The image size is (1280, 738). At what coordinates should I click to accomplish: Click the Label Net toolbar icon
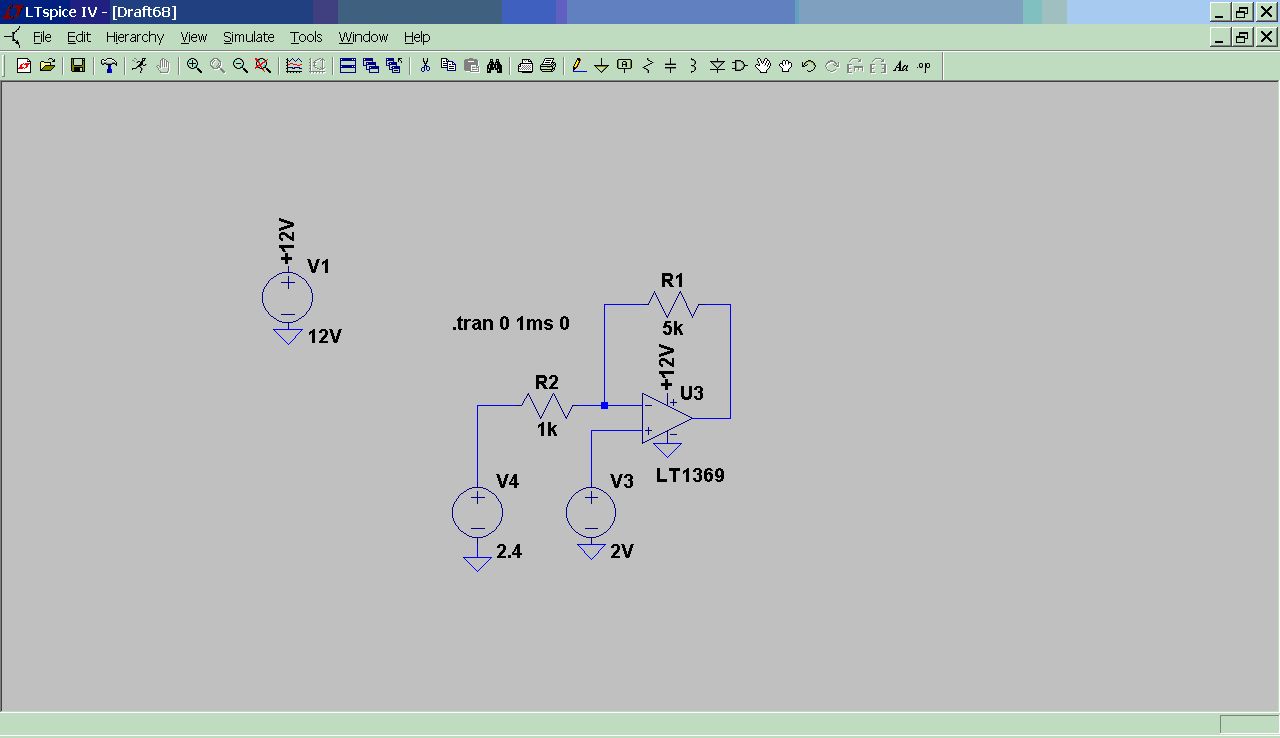tap(625, 66)
